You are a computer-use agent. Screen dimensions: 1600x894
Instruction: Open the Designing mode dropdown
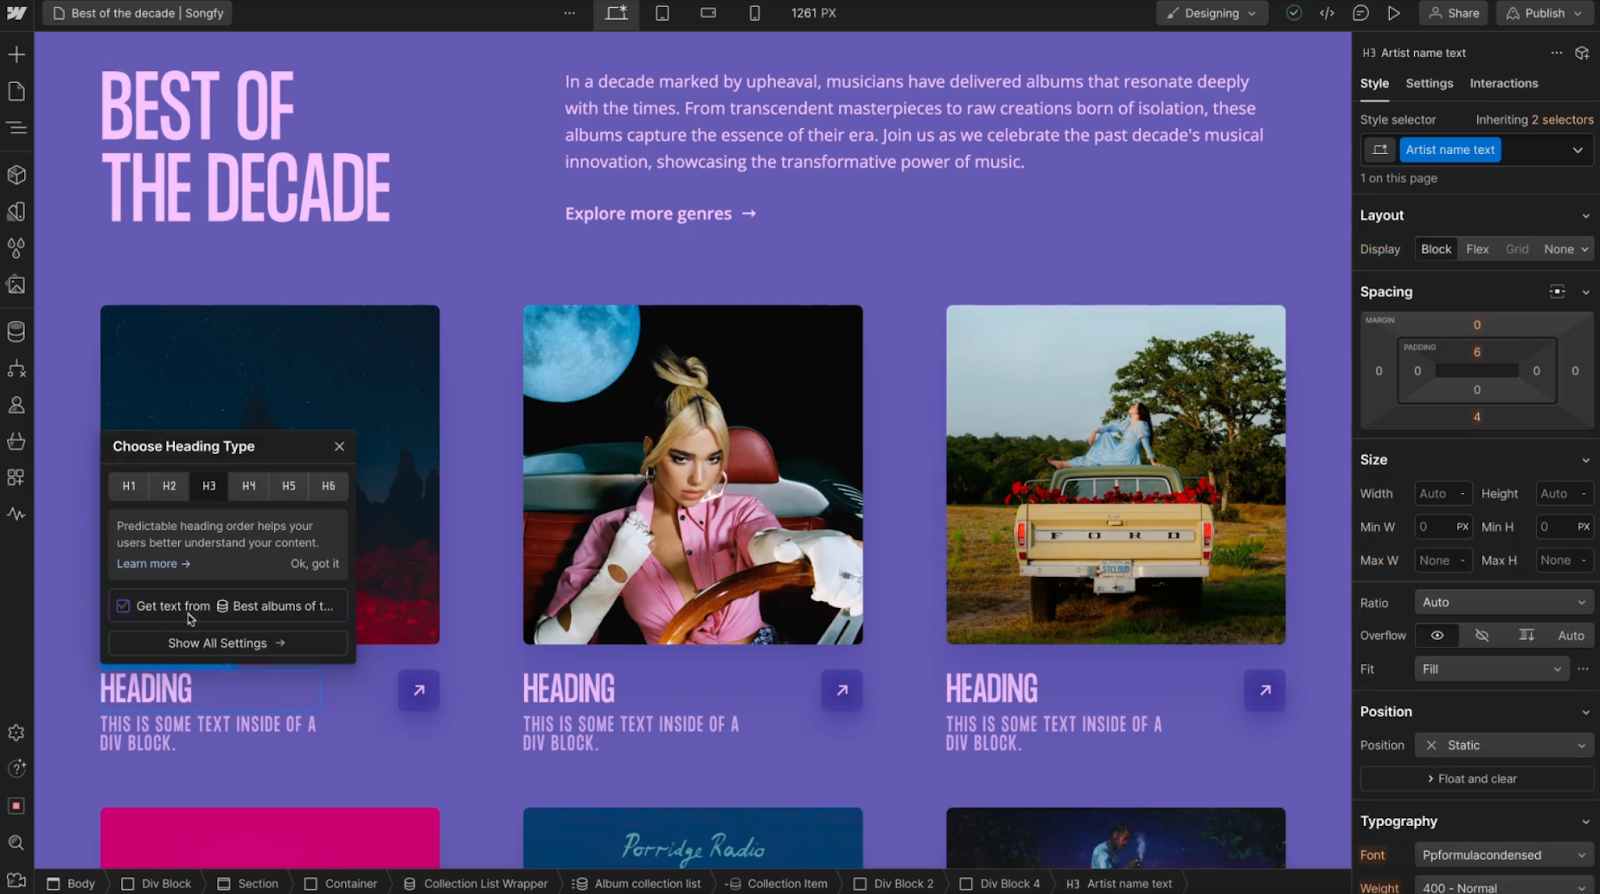tap(1212, 13)
